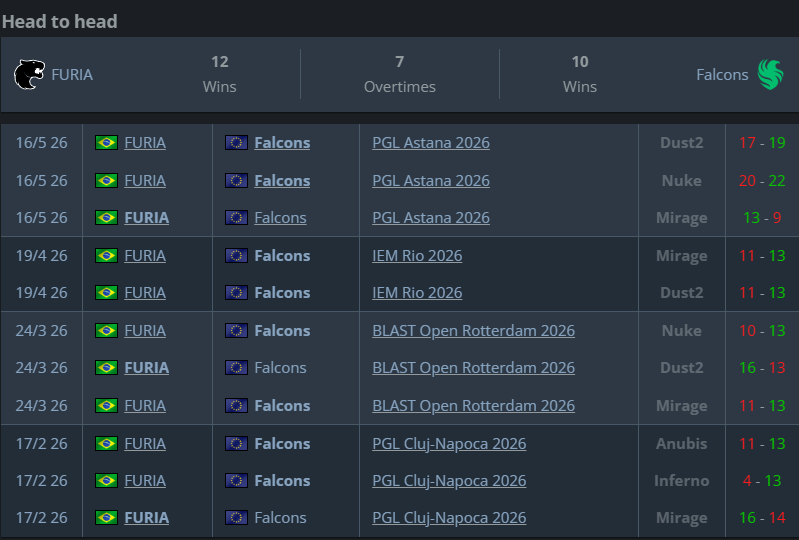Open PGL Astana 2026 link in Dust2 row
This screenshot has height=540, width=799.
point(431,143)
